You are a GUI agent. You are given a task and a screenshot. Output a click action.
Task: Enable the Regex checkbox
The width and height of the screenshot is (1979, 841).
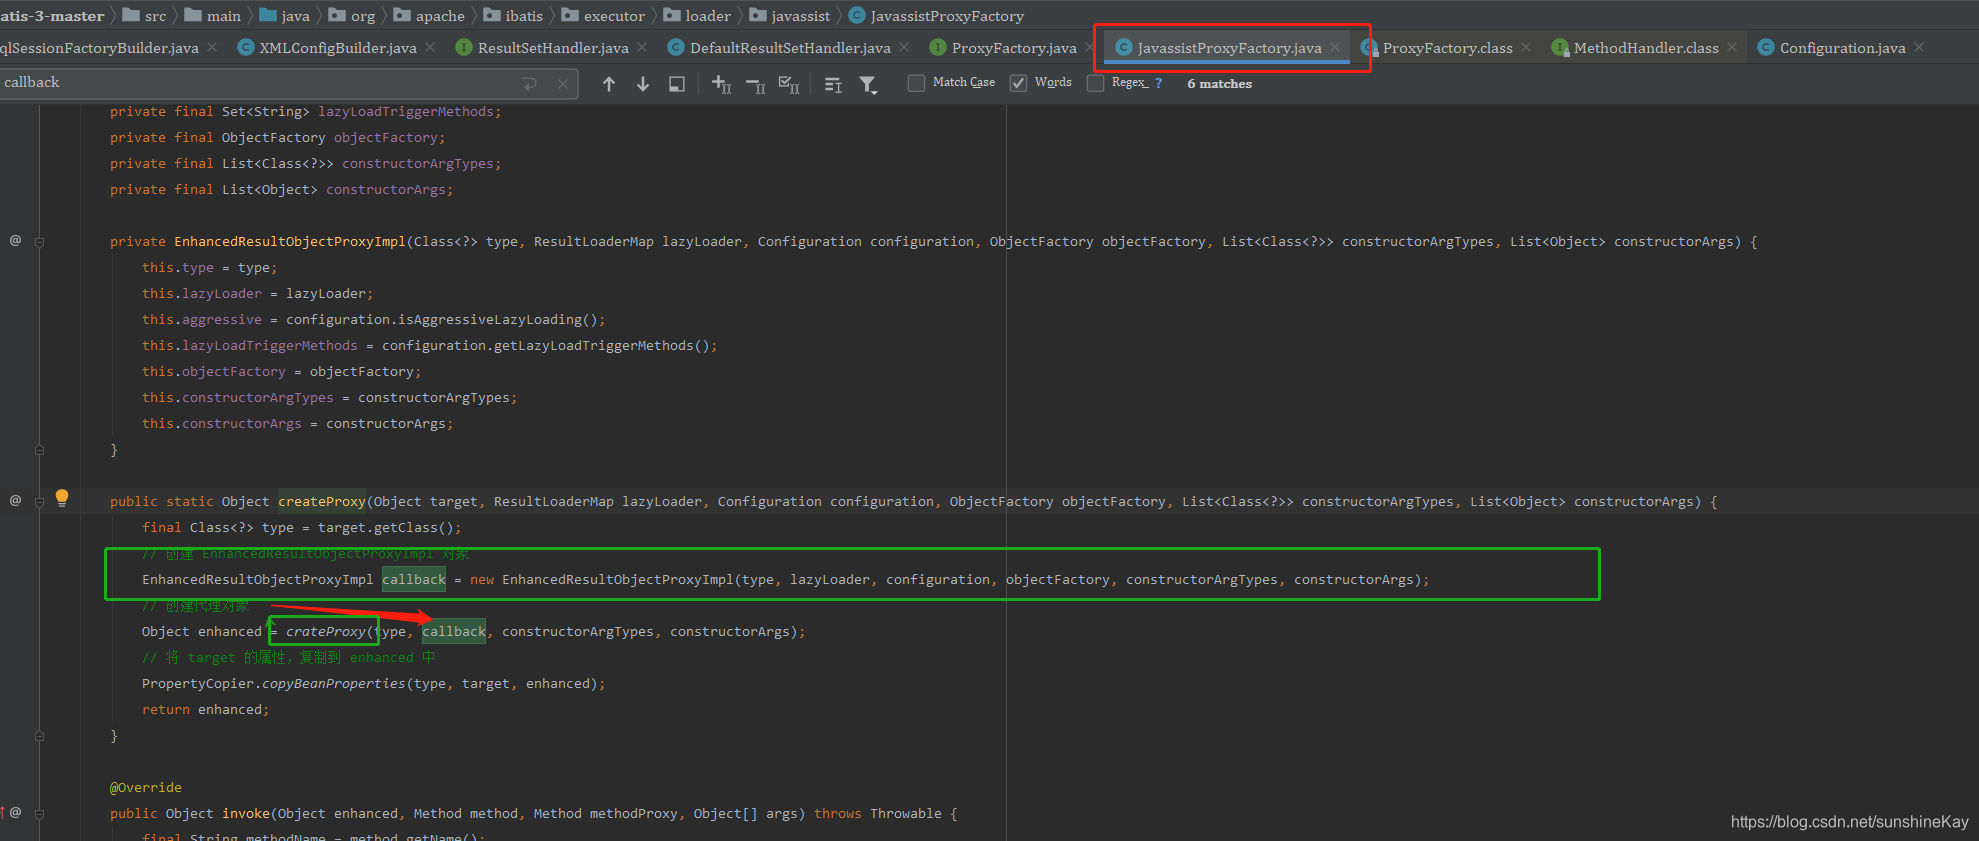[x=1095, y=83]
